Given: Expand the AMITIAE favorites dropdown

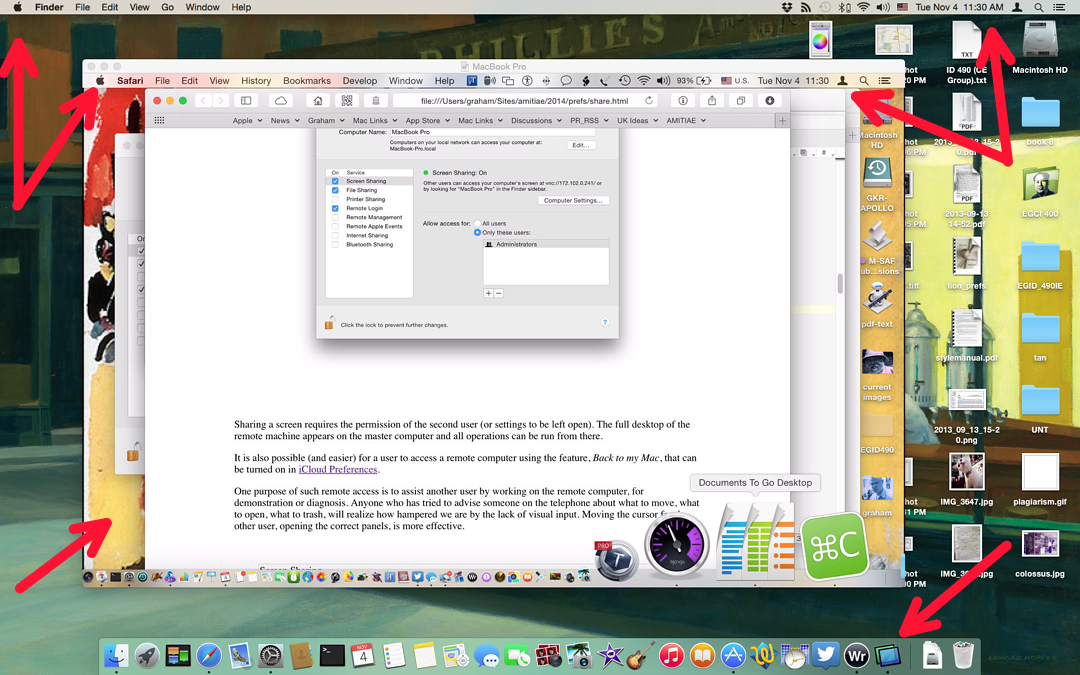Looking at the screenshot, I should [x=685, y=121].
